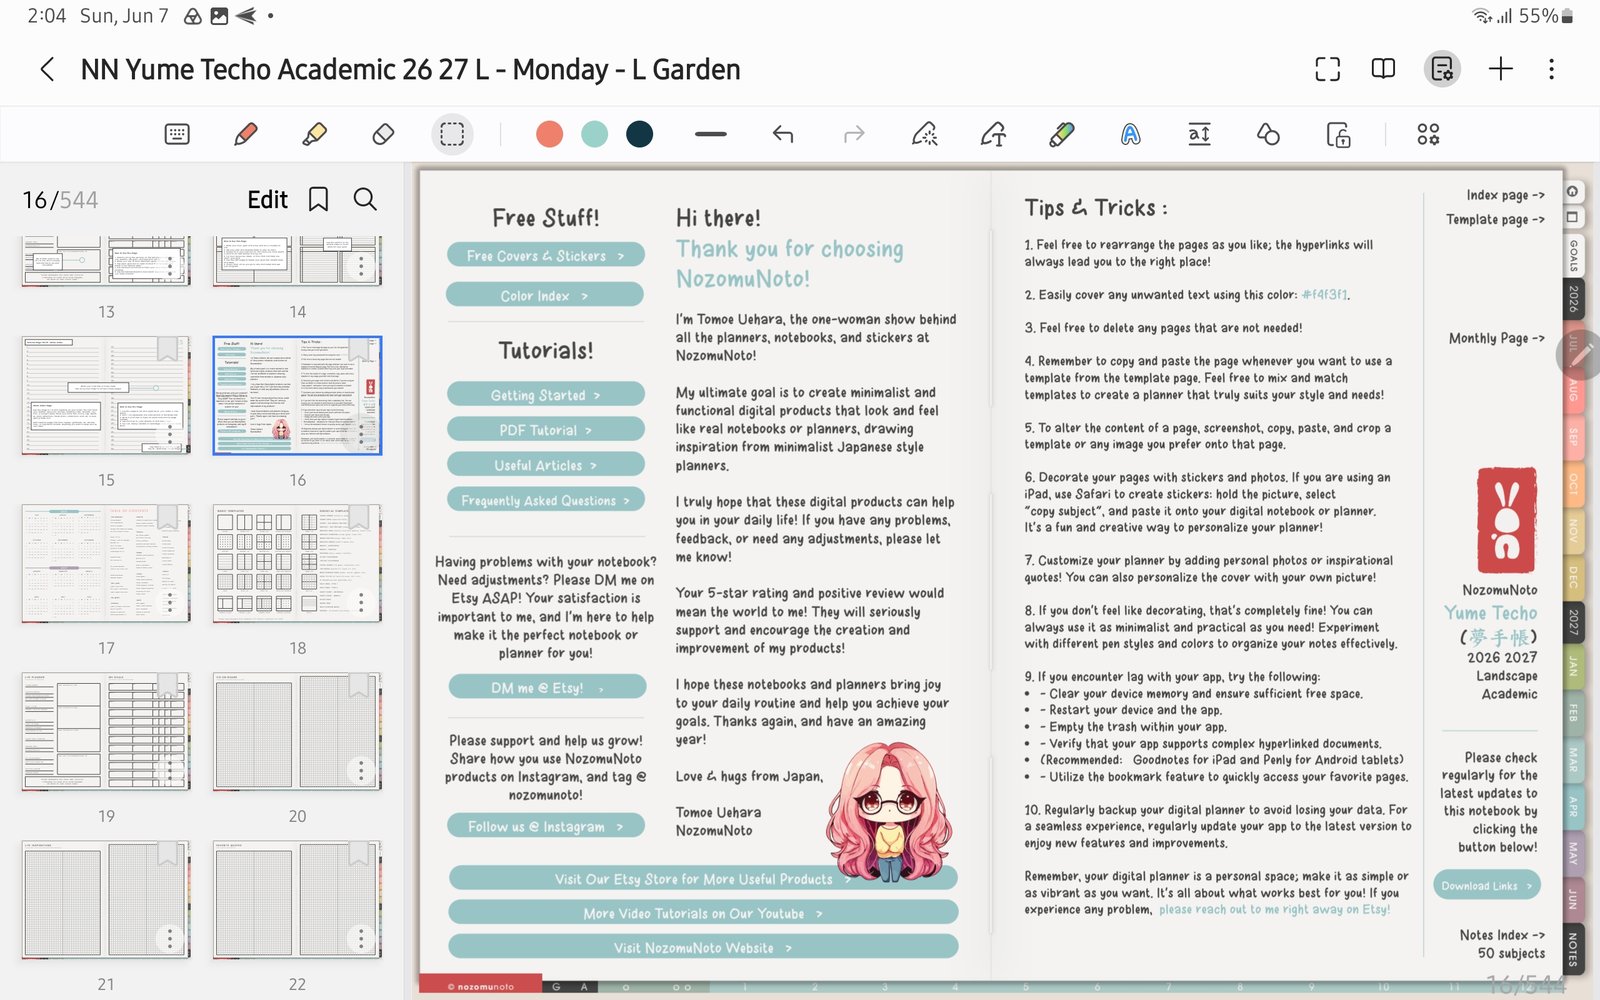Screen dimensions: 1600x1000
Task: Open page 18 thumbnail
Action: (x=297, y=564)
